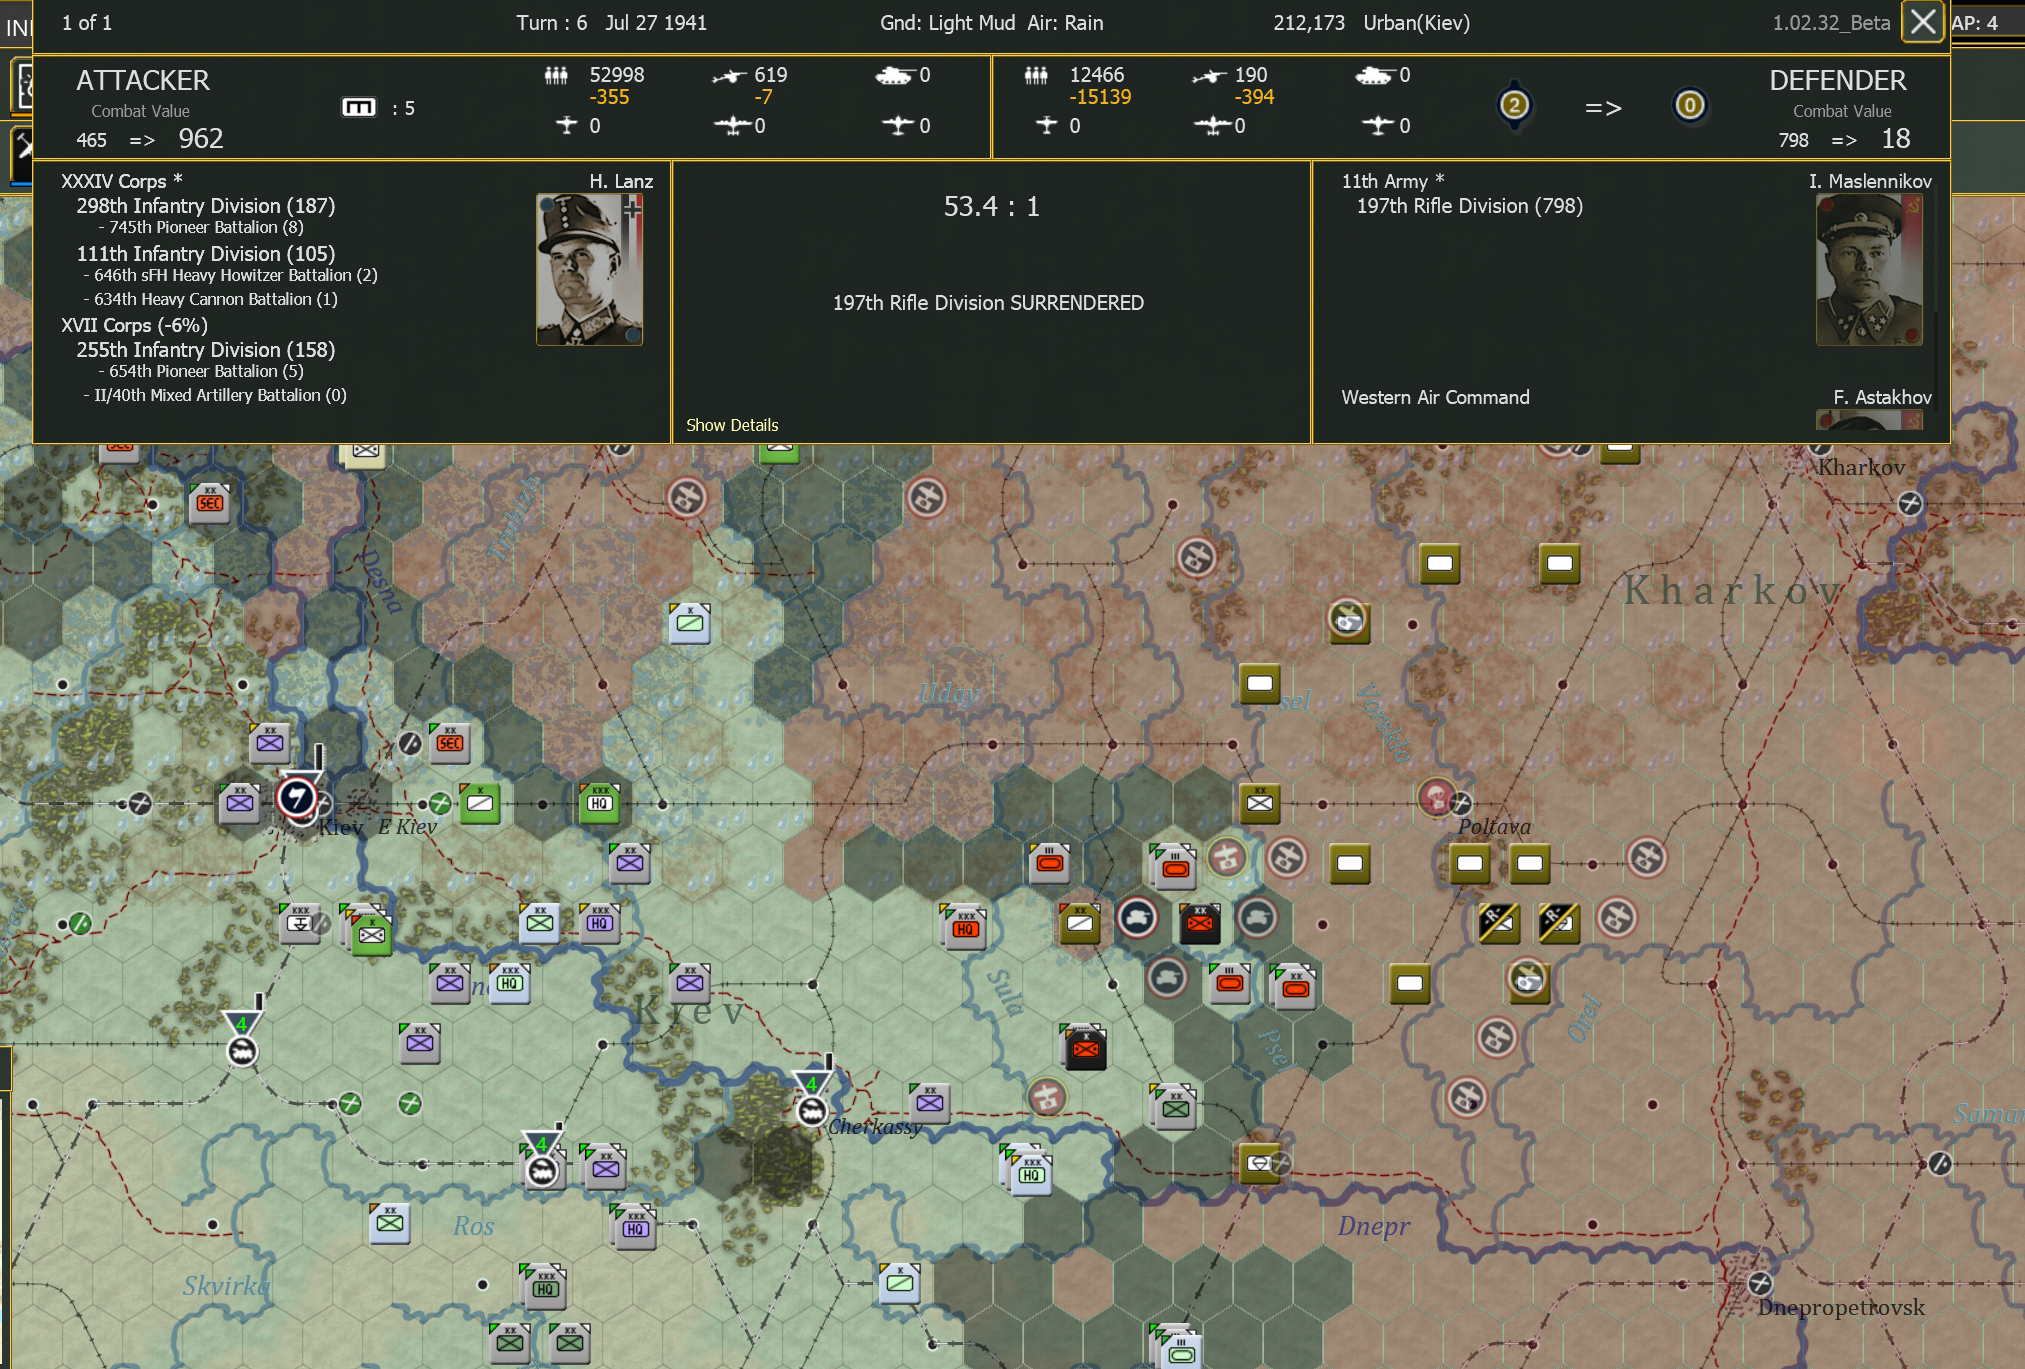Screen dimensions: 2025x1369
Task: Click 'II/40th Mixed Artillery Battalion (0)'
Action: pos(215,395)
